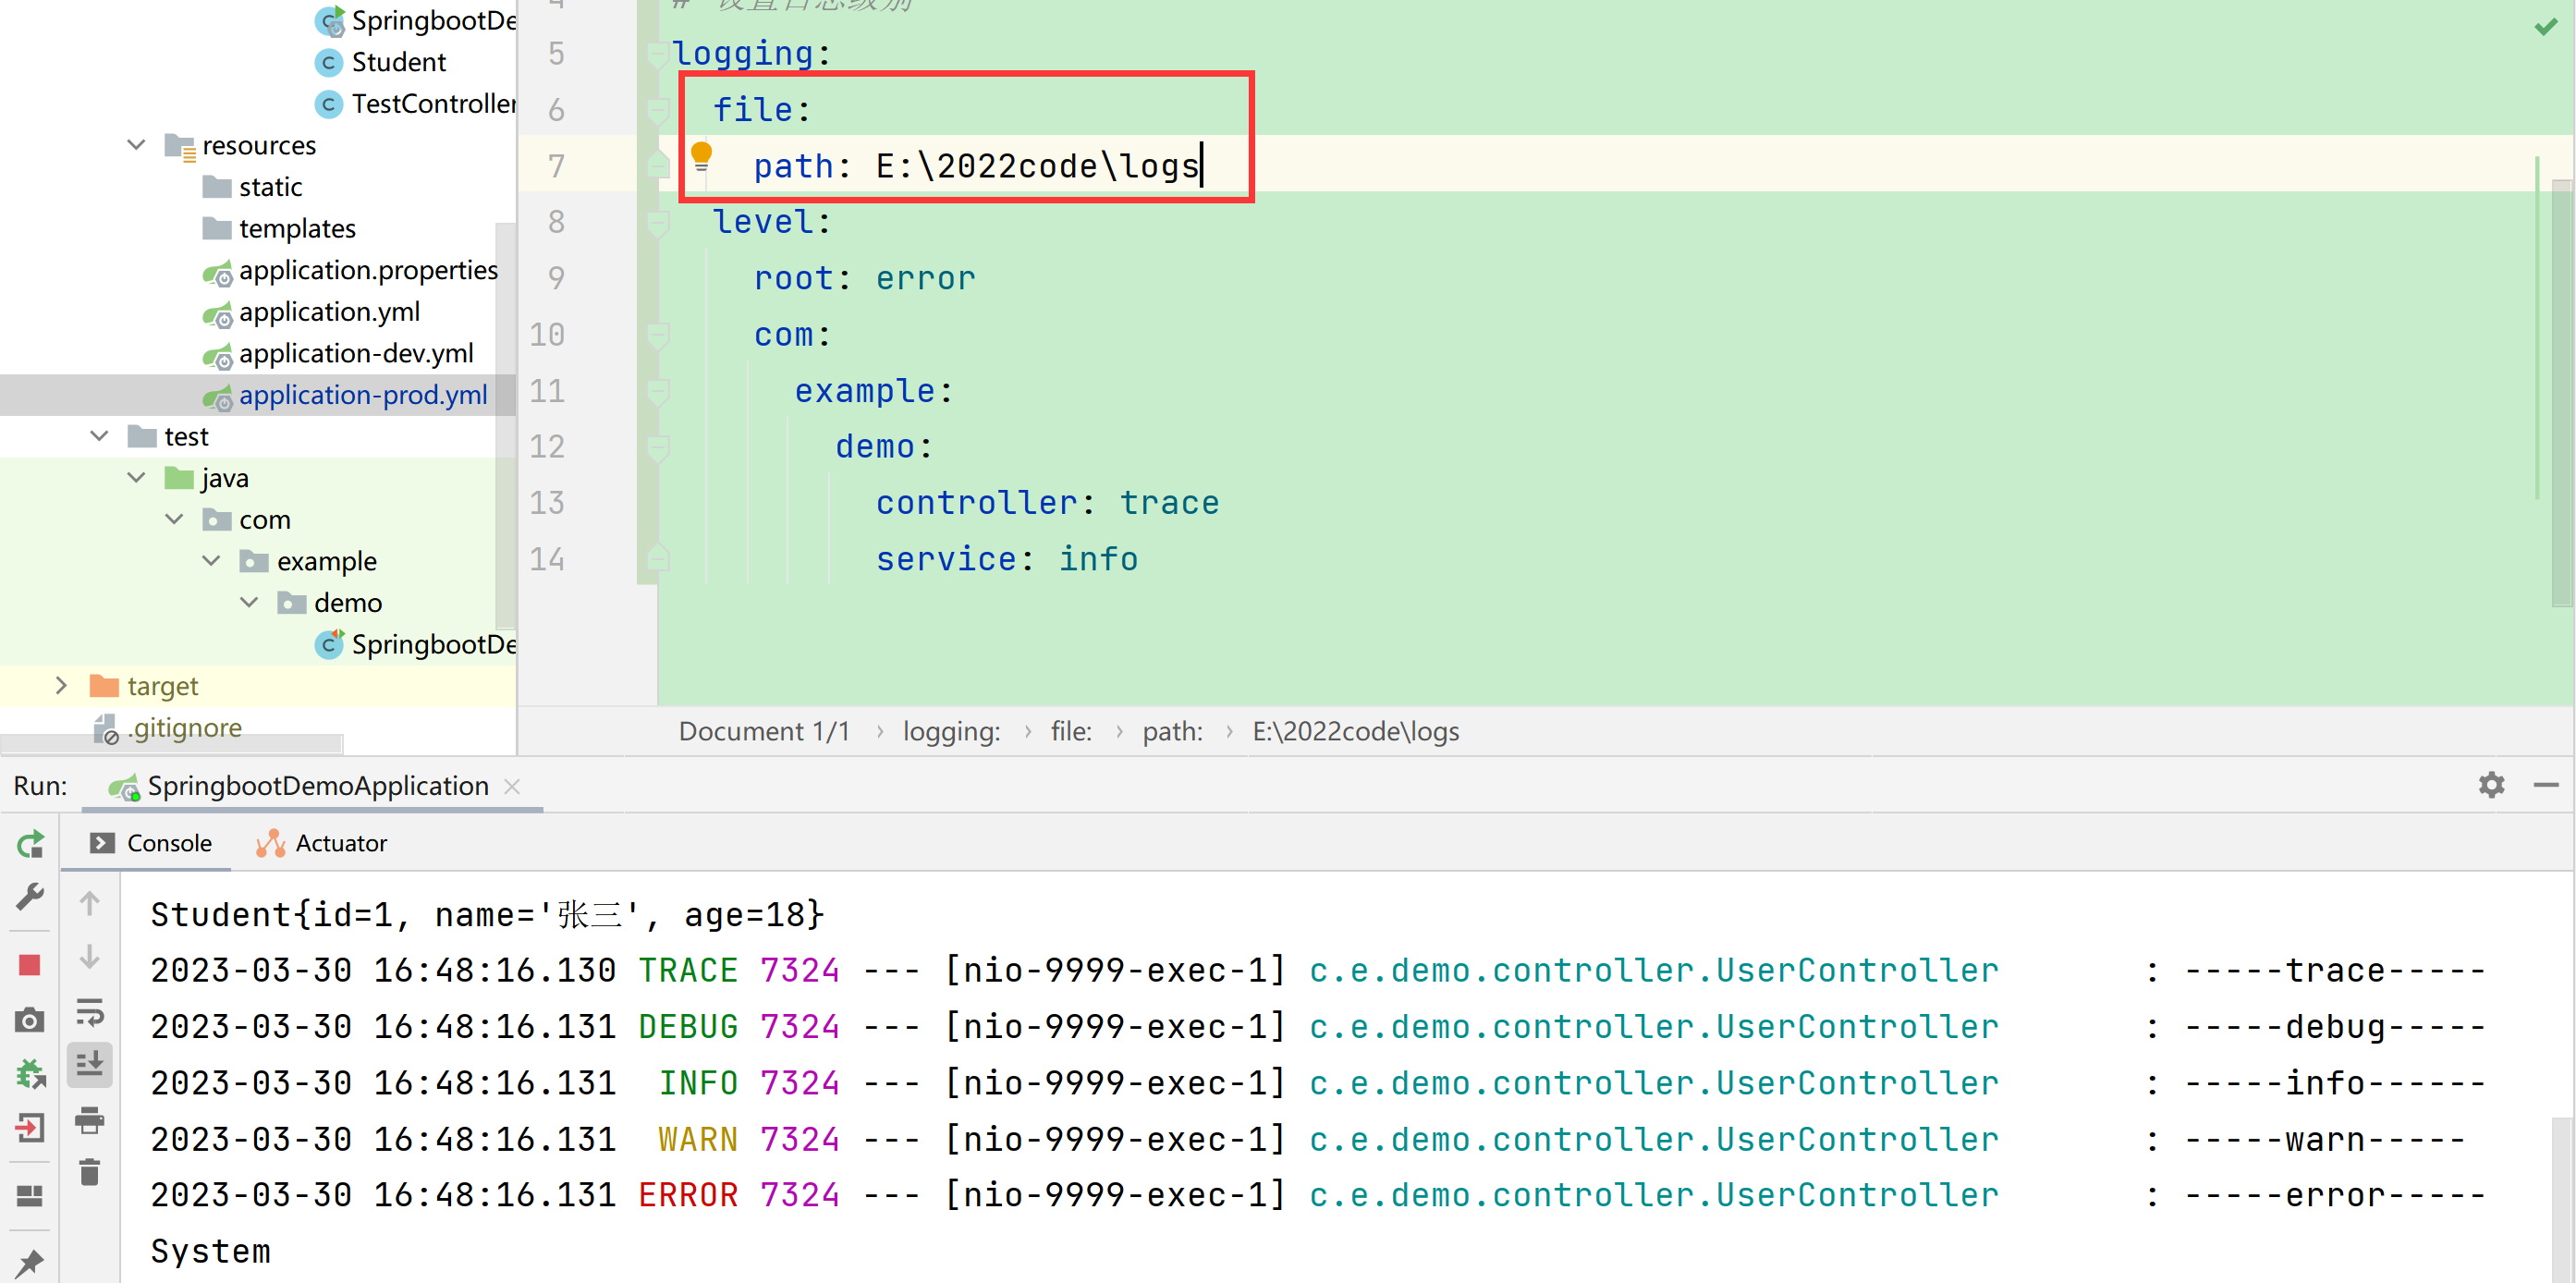Fold the com block at line 10
This screenshot has width=2576, height=1283.
(657, 335)
